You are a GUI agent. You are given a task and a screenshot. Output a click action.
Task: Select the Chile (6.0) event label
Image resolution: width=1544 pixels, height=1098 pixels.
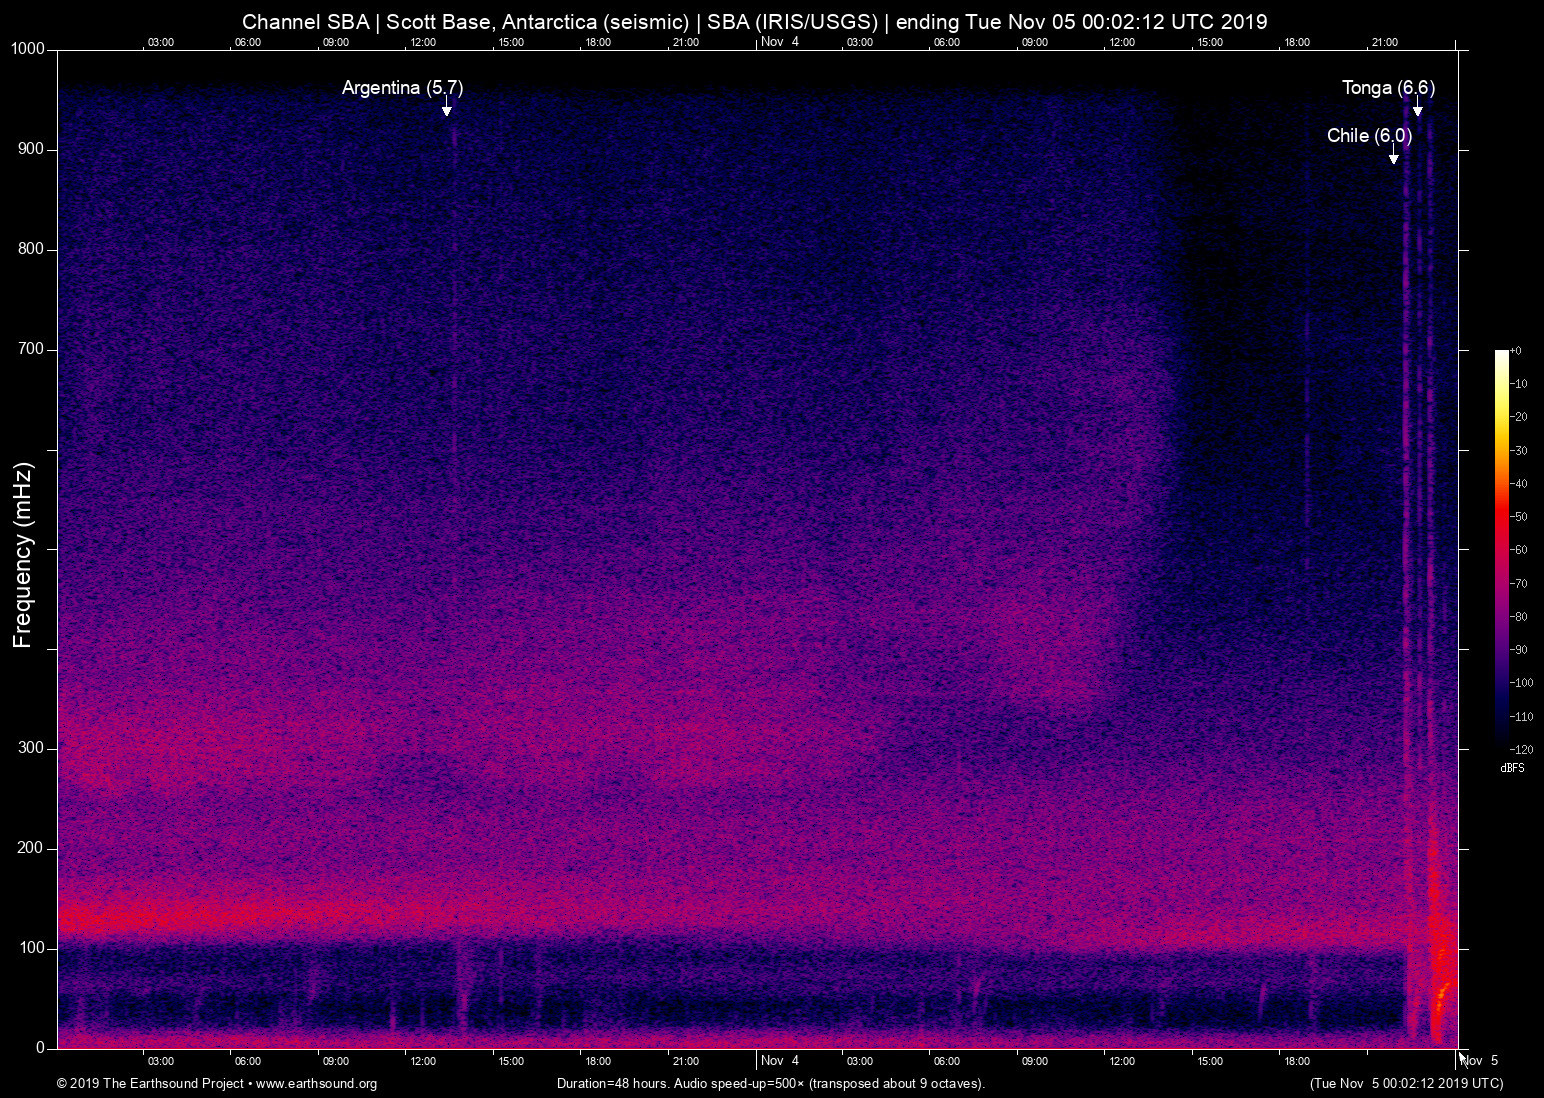click(x=1368, y=136)
